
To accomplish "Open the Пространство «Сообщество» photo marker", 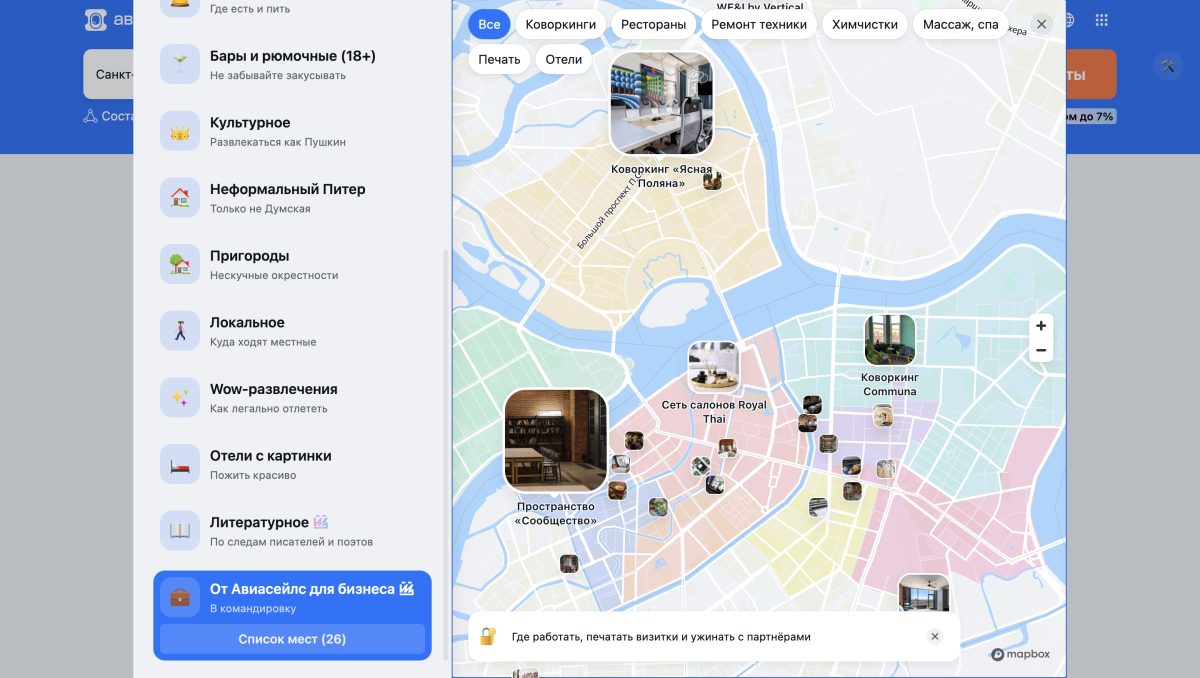I will click(x=555, y=441).
